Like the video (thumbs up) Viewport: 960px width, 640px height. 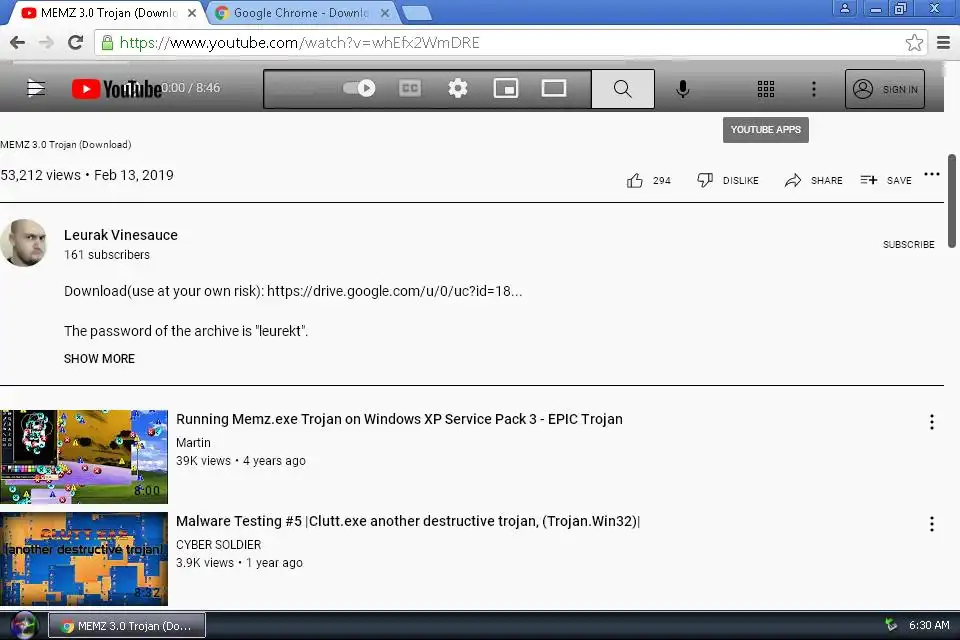click(635, 180)
